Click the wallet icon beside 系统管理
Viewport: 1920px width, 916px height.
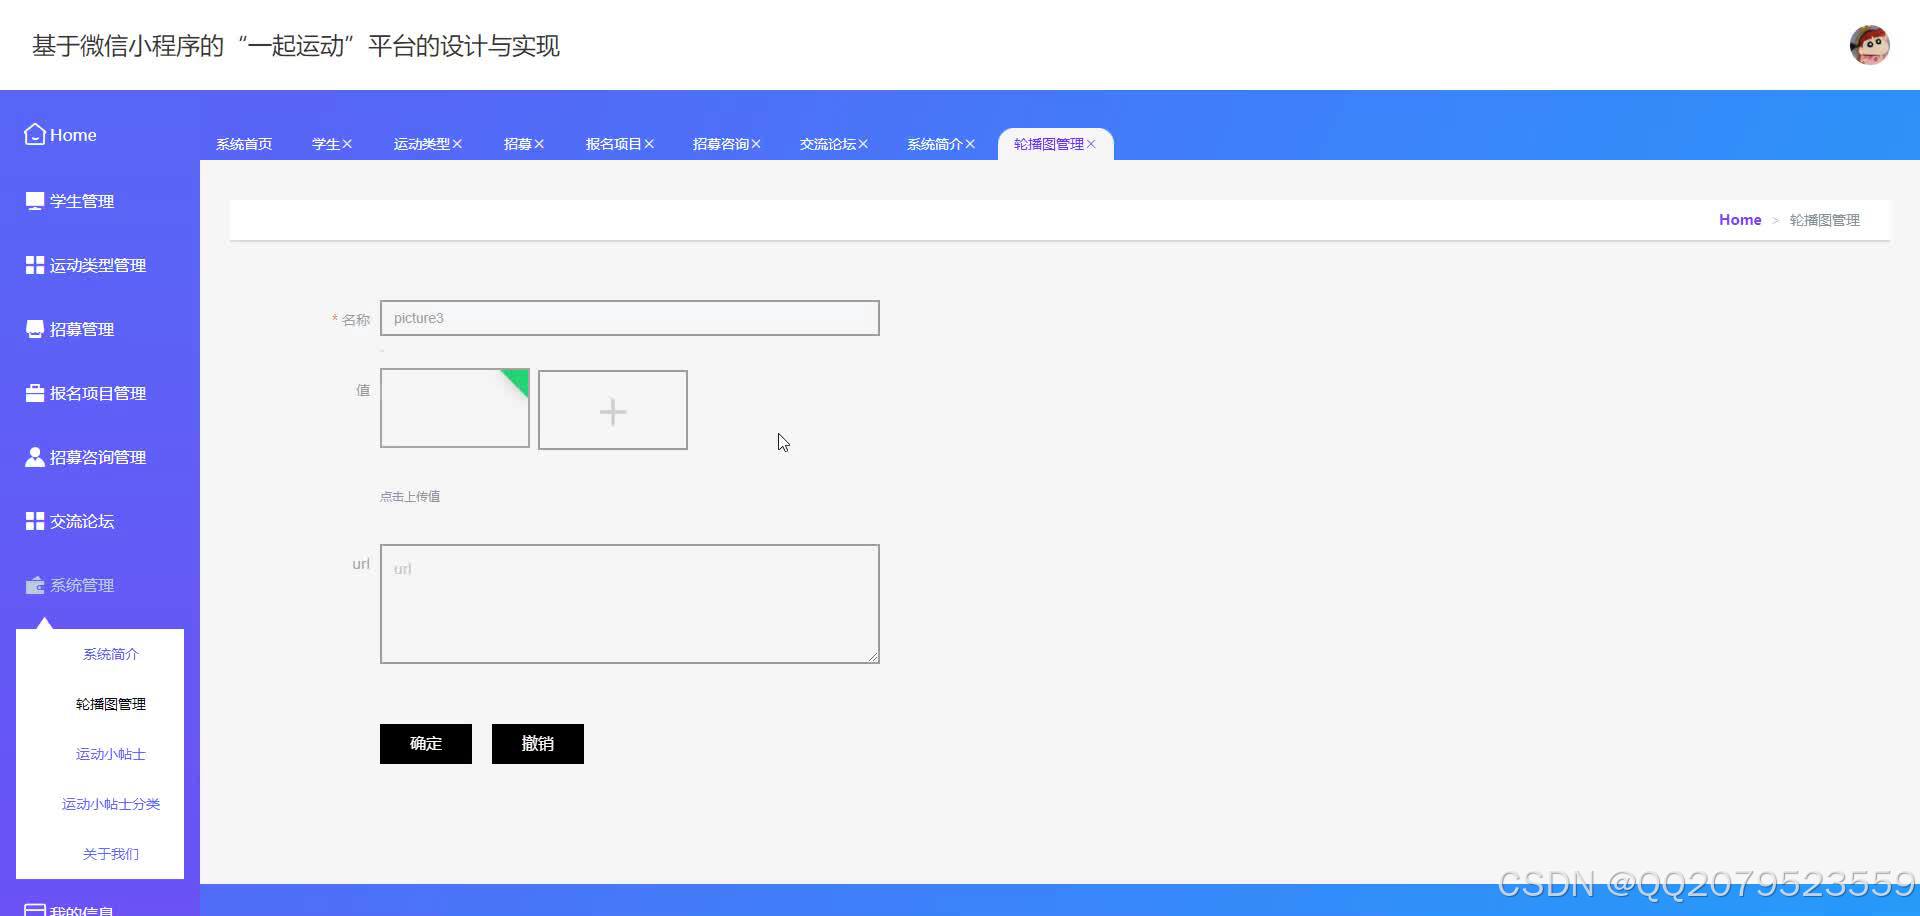pos(35,585)
